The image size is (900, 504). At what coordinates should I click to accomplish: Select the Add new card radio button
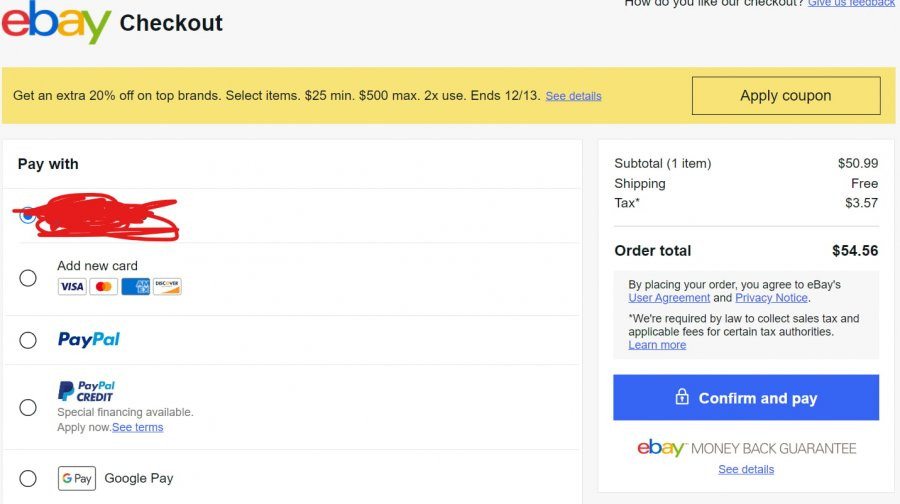tap(28, 278)
